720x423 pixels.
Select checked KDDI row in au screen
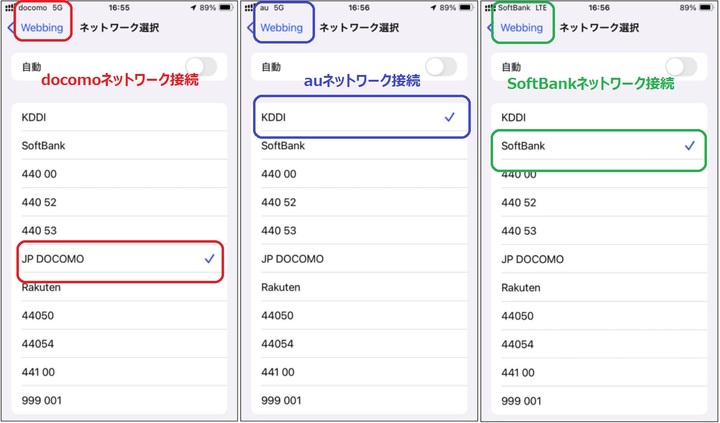[359, 118]
